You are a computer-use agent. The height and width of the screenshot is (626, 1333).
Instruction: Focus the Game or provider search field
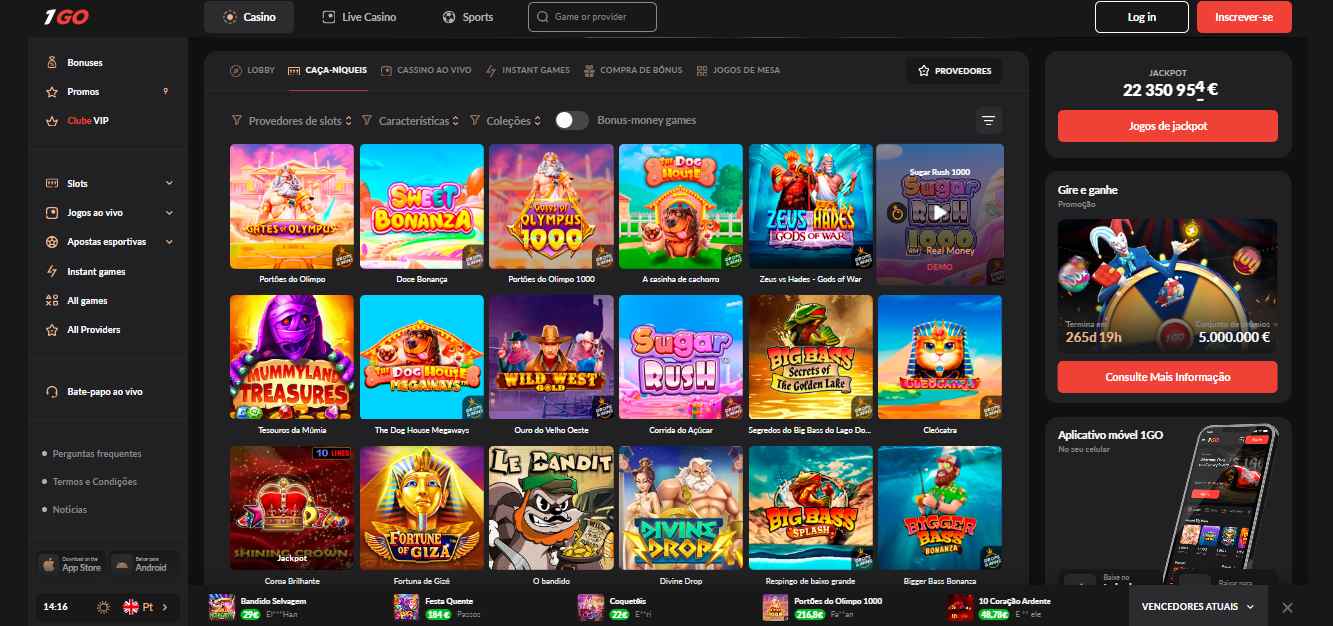[592, 17]
